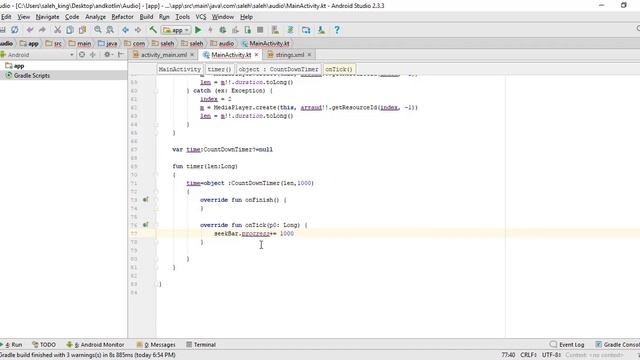Click the Undo arrow in toolbar

click(30, 30)
